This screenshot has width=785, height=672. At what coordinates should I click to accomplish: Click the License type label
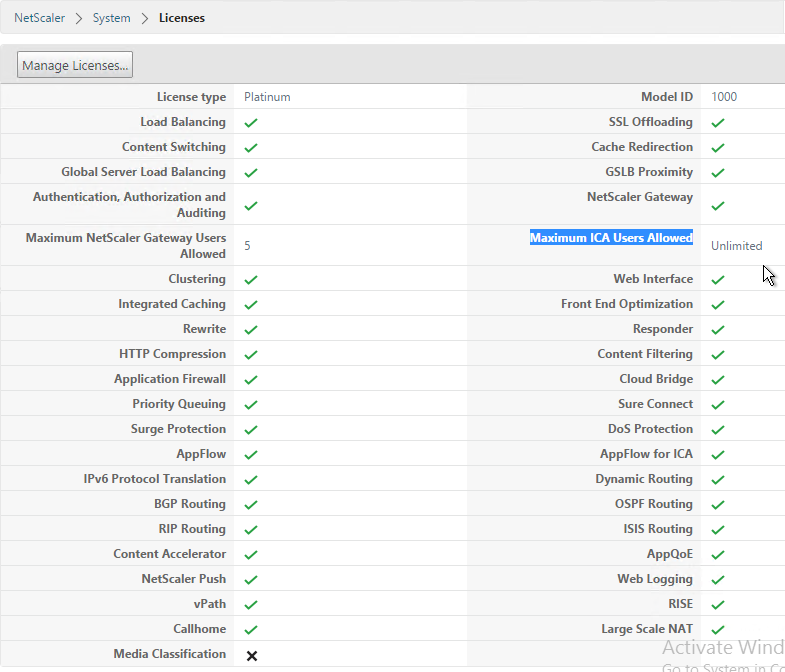191,97
